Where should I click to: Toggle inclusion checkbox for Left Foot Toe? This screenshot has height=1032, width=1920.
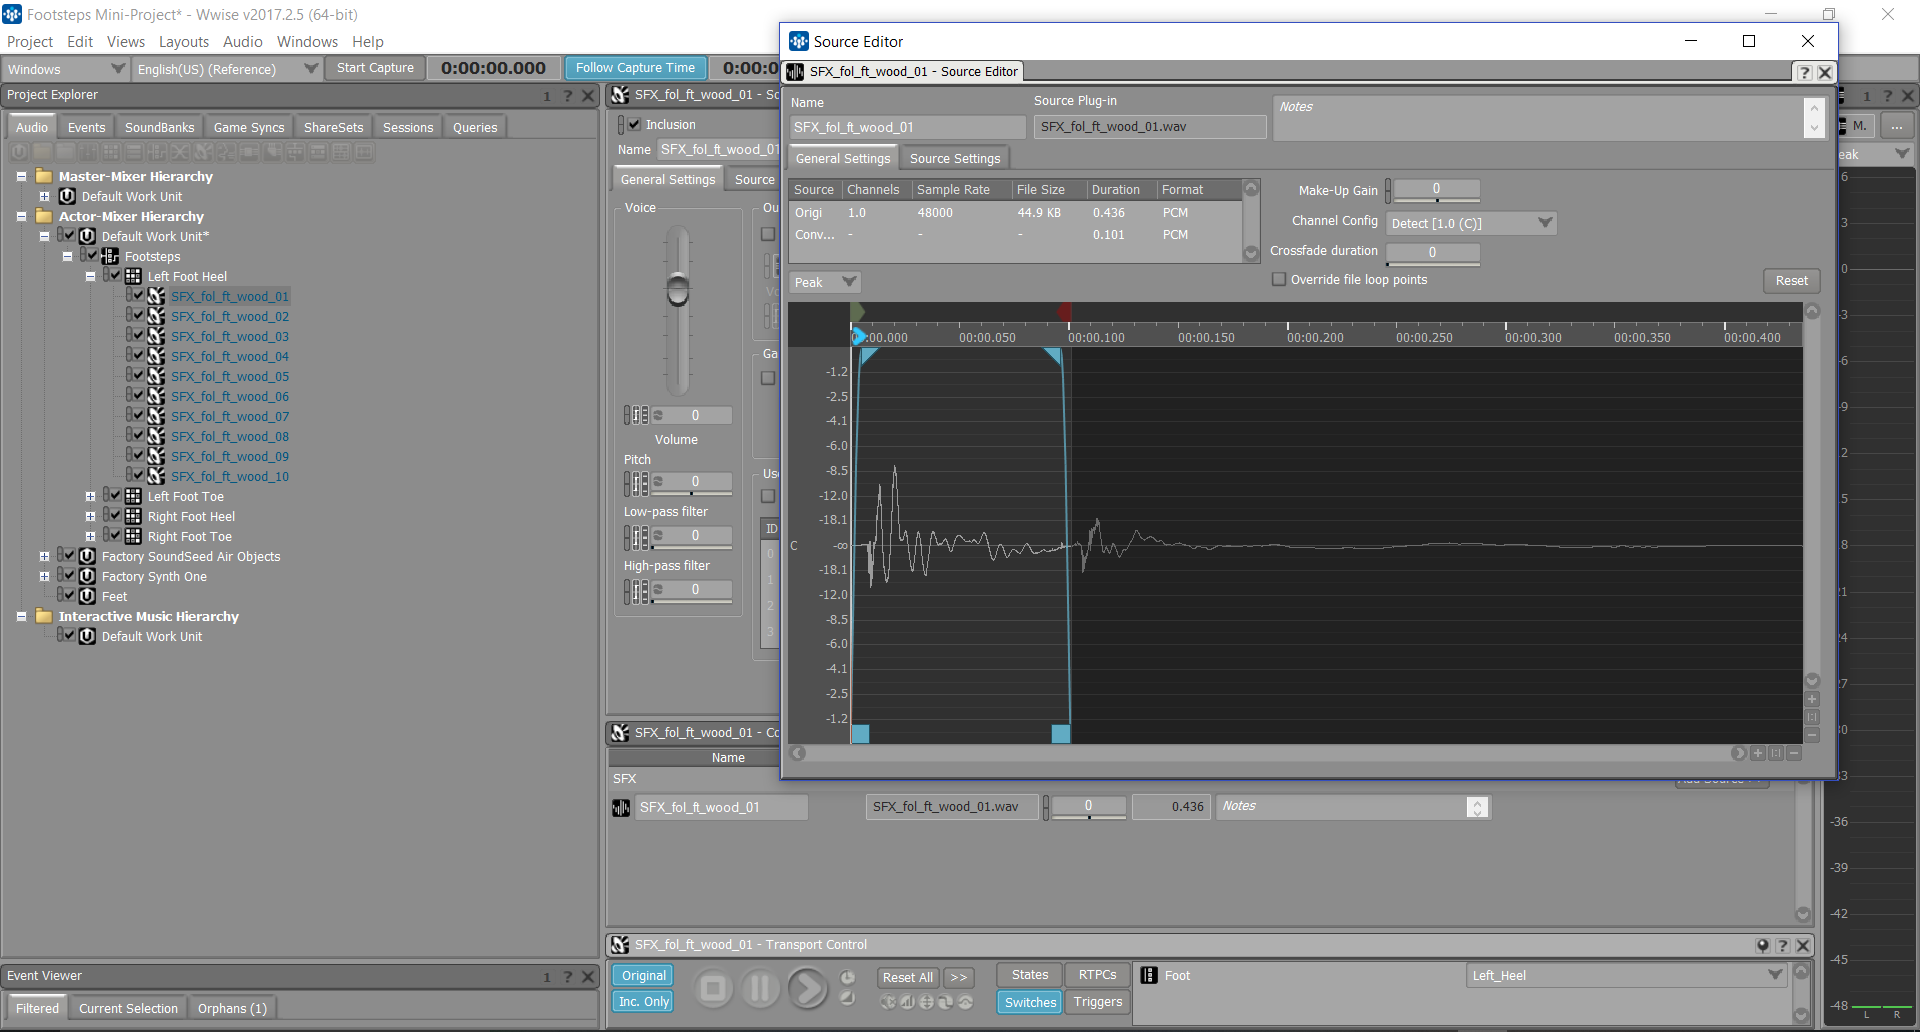pyautogui.click(x=115, y=494)
